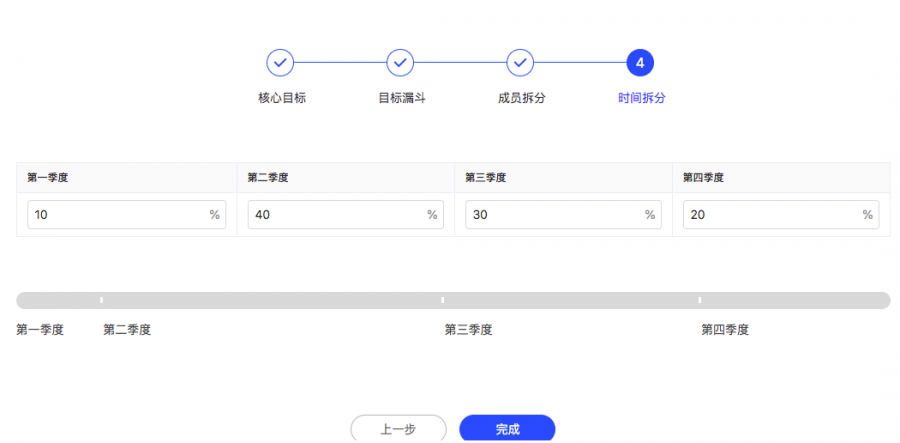The width and height of the screenshot is (900, 443).
Task: Click the slider handle at 第四季度 start
Action: click(700, 300)
